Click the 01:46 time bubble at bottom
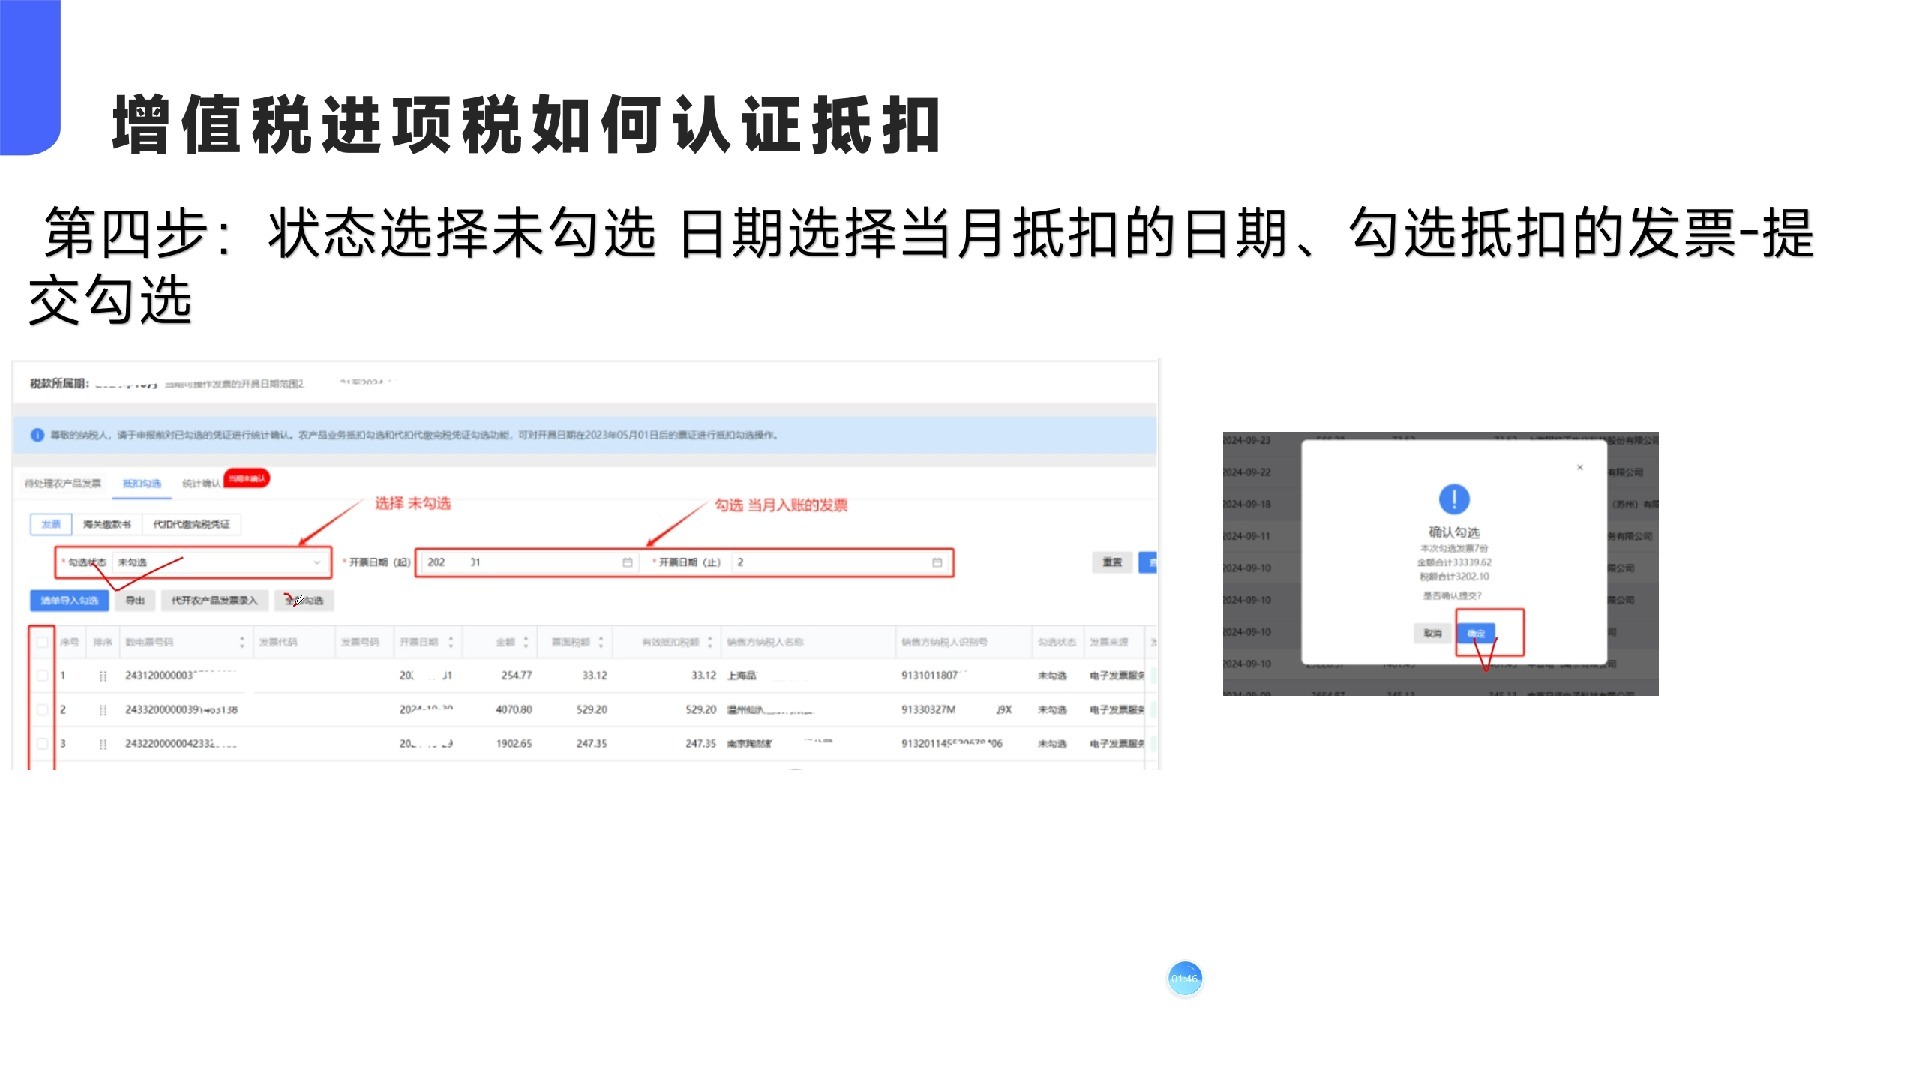This screenshot has height=1080, width=1920. tap(1183, 978)
